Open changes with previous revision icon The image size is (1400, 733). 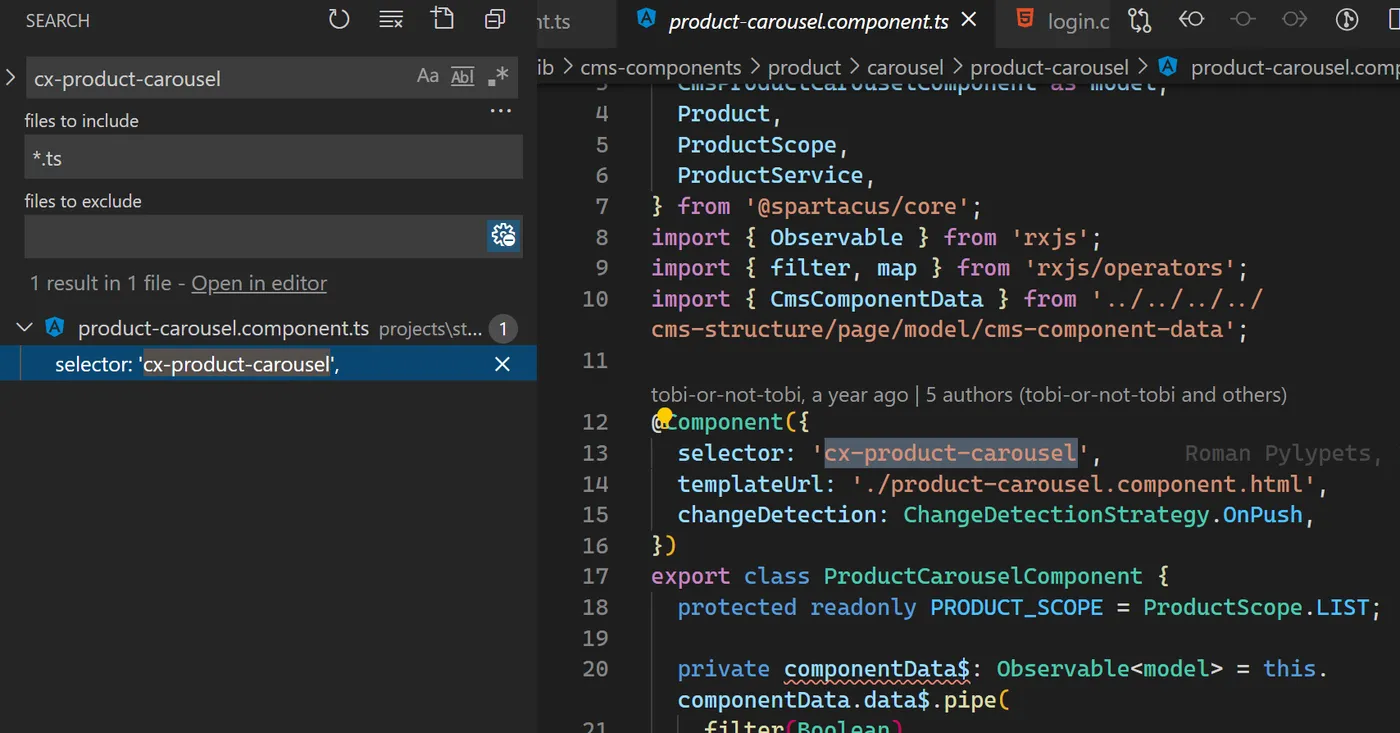tap(1191, 19)
